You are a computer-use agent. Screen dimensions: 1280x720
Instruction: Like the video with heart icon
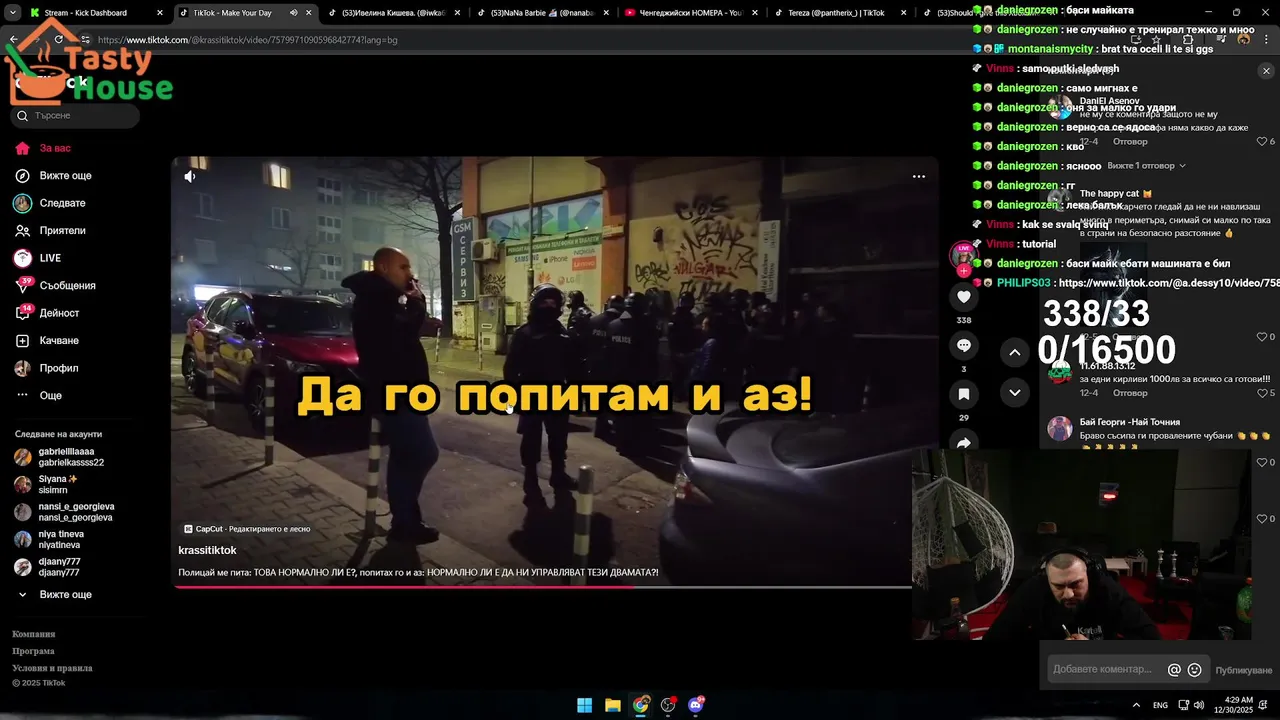pyautogui.click(x=964, y=297)
